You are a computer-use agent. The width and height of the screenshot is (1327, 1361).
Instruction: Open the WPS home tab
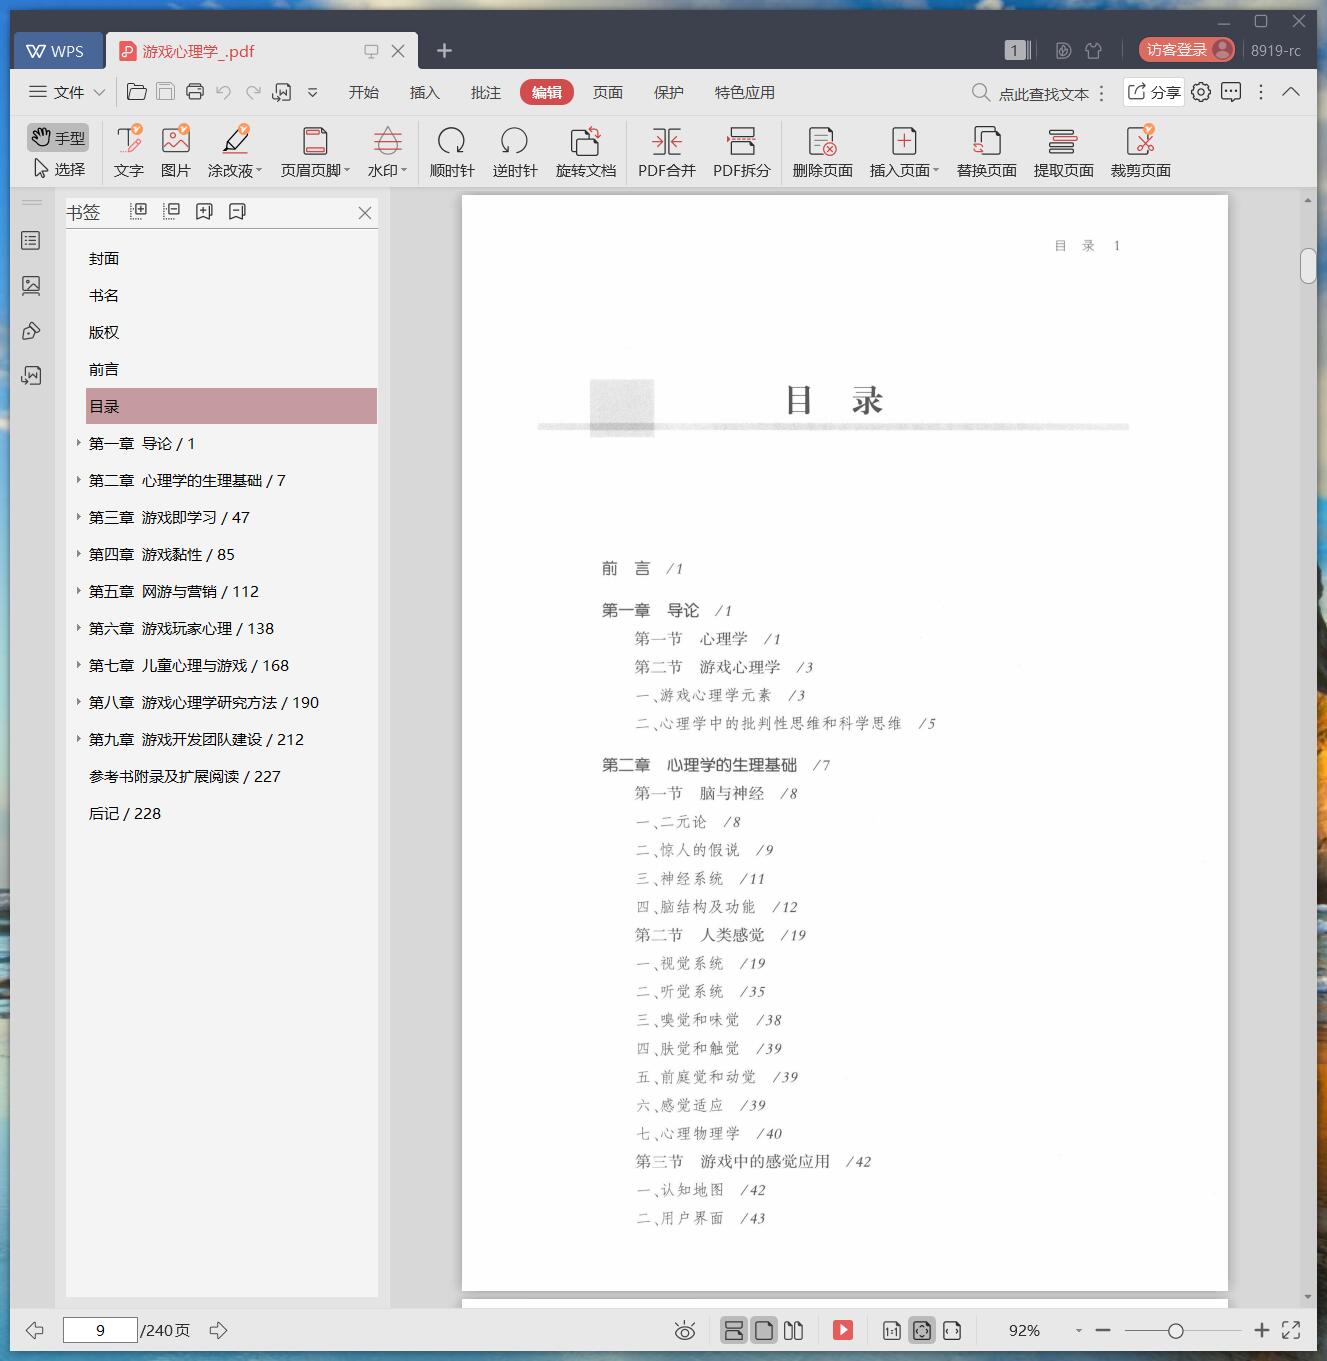[x=56, y=51]
